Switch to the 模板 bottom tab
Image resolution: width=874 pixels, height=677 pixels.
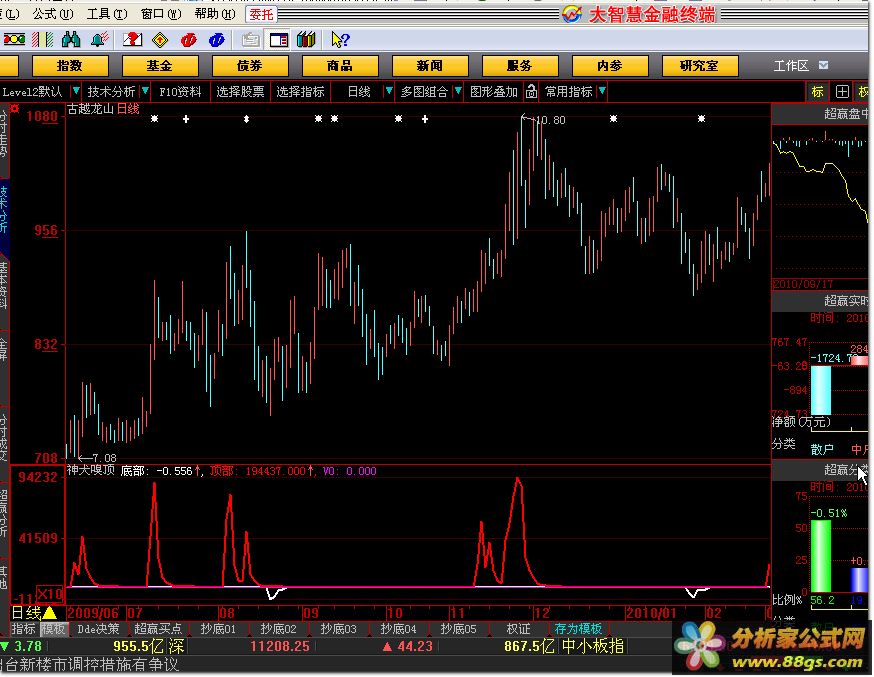pyautogui.click(x=54, y=629)
